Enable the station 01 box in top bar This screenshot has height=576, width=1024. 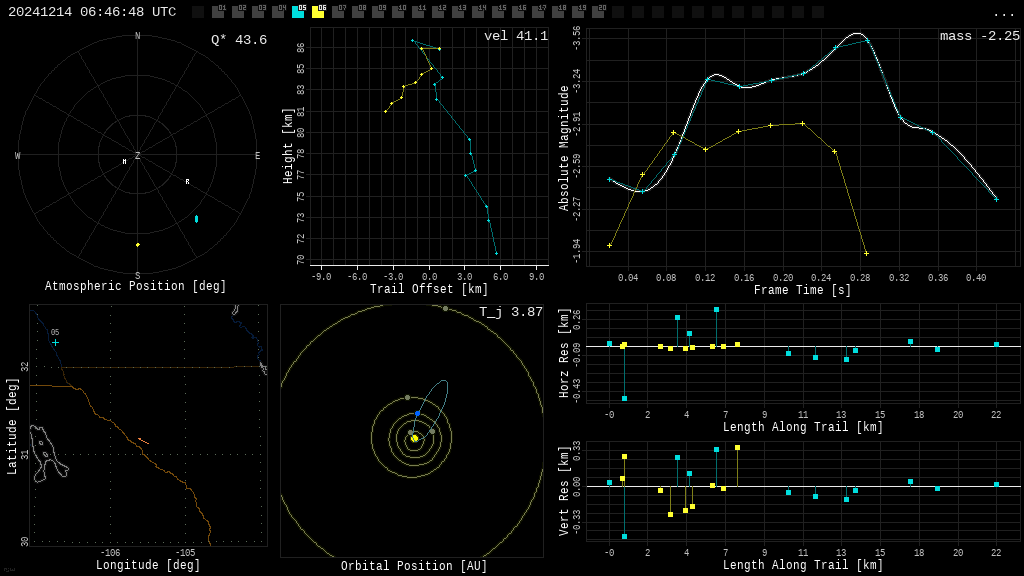tap(218, 12)
